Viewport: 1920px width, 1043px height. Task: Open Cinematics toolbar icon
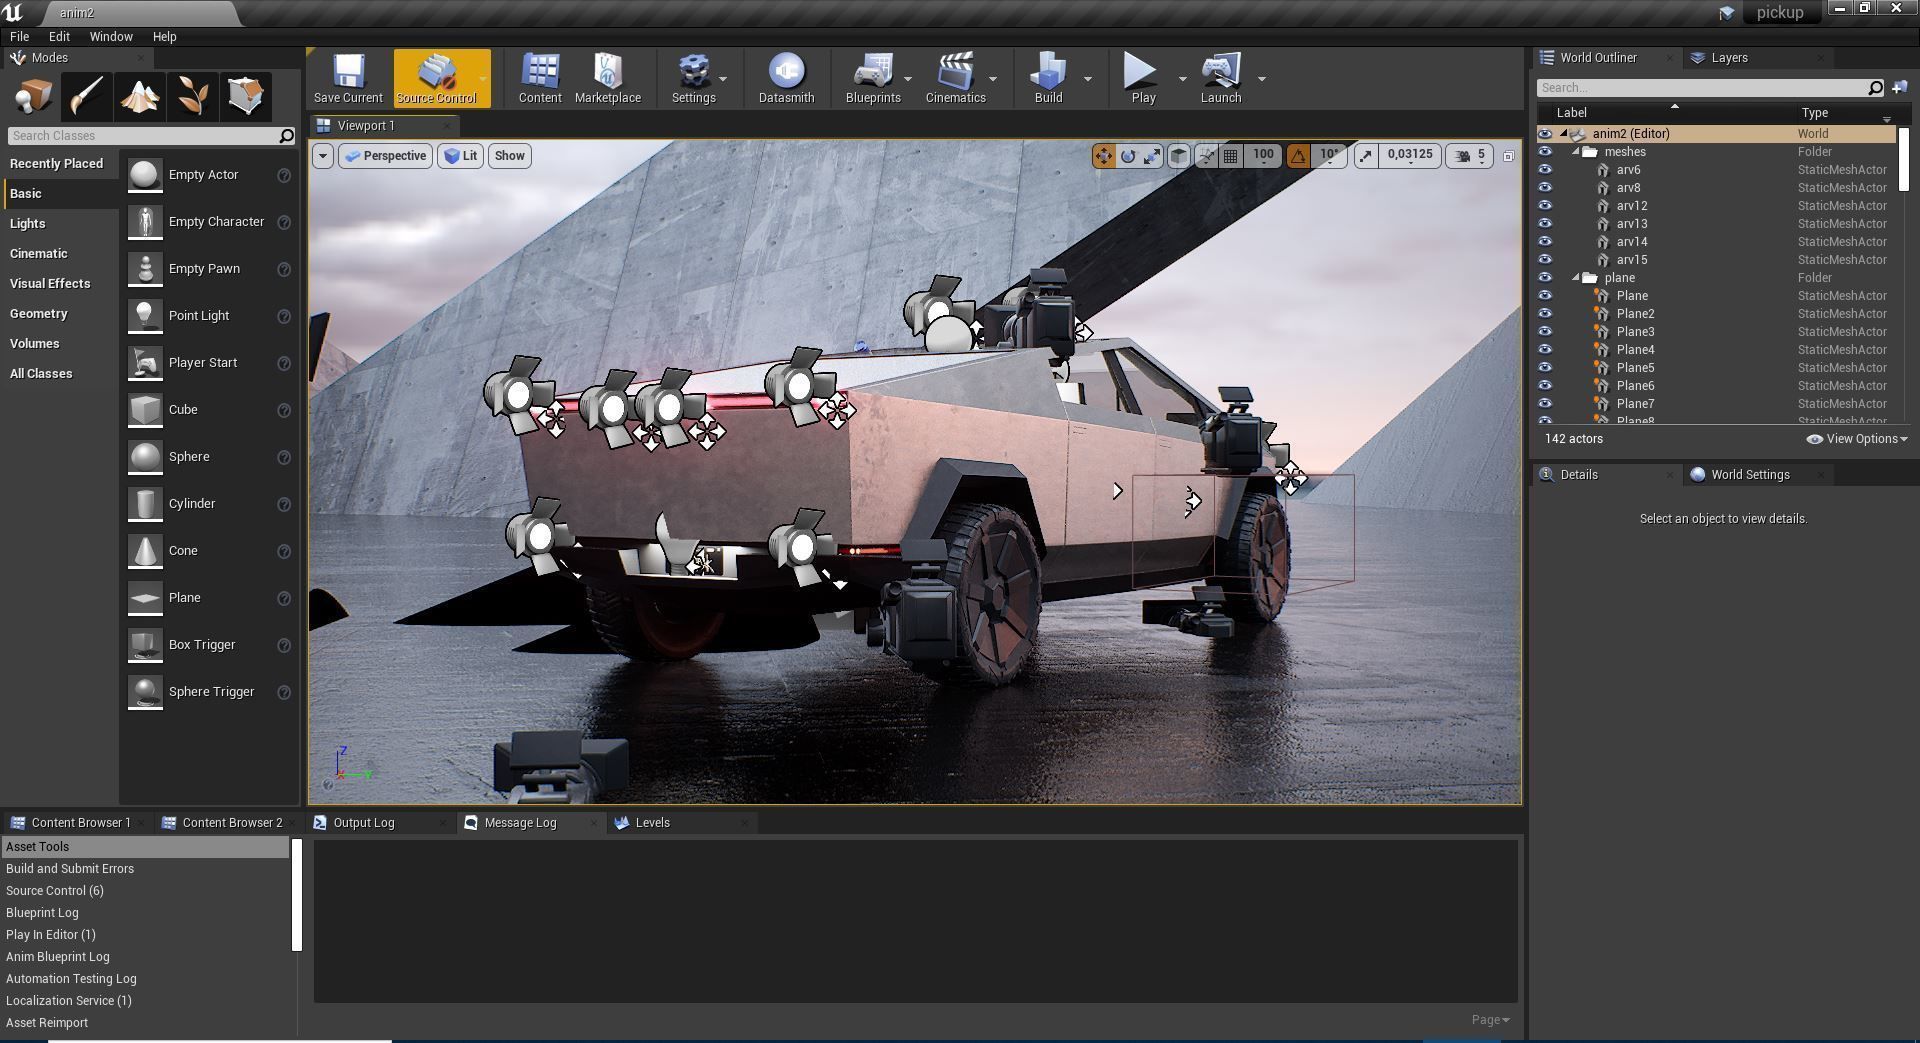click(x=955, y=78)
